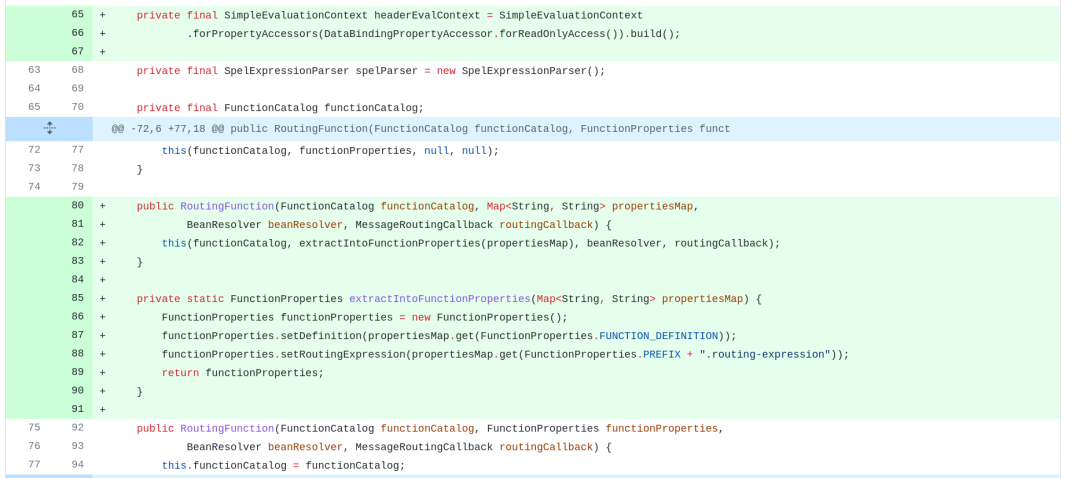The width and height of the screenshot is (1080, 478).
Task: Click old line number 65
Action: (x=34, y=107)
